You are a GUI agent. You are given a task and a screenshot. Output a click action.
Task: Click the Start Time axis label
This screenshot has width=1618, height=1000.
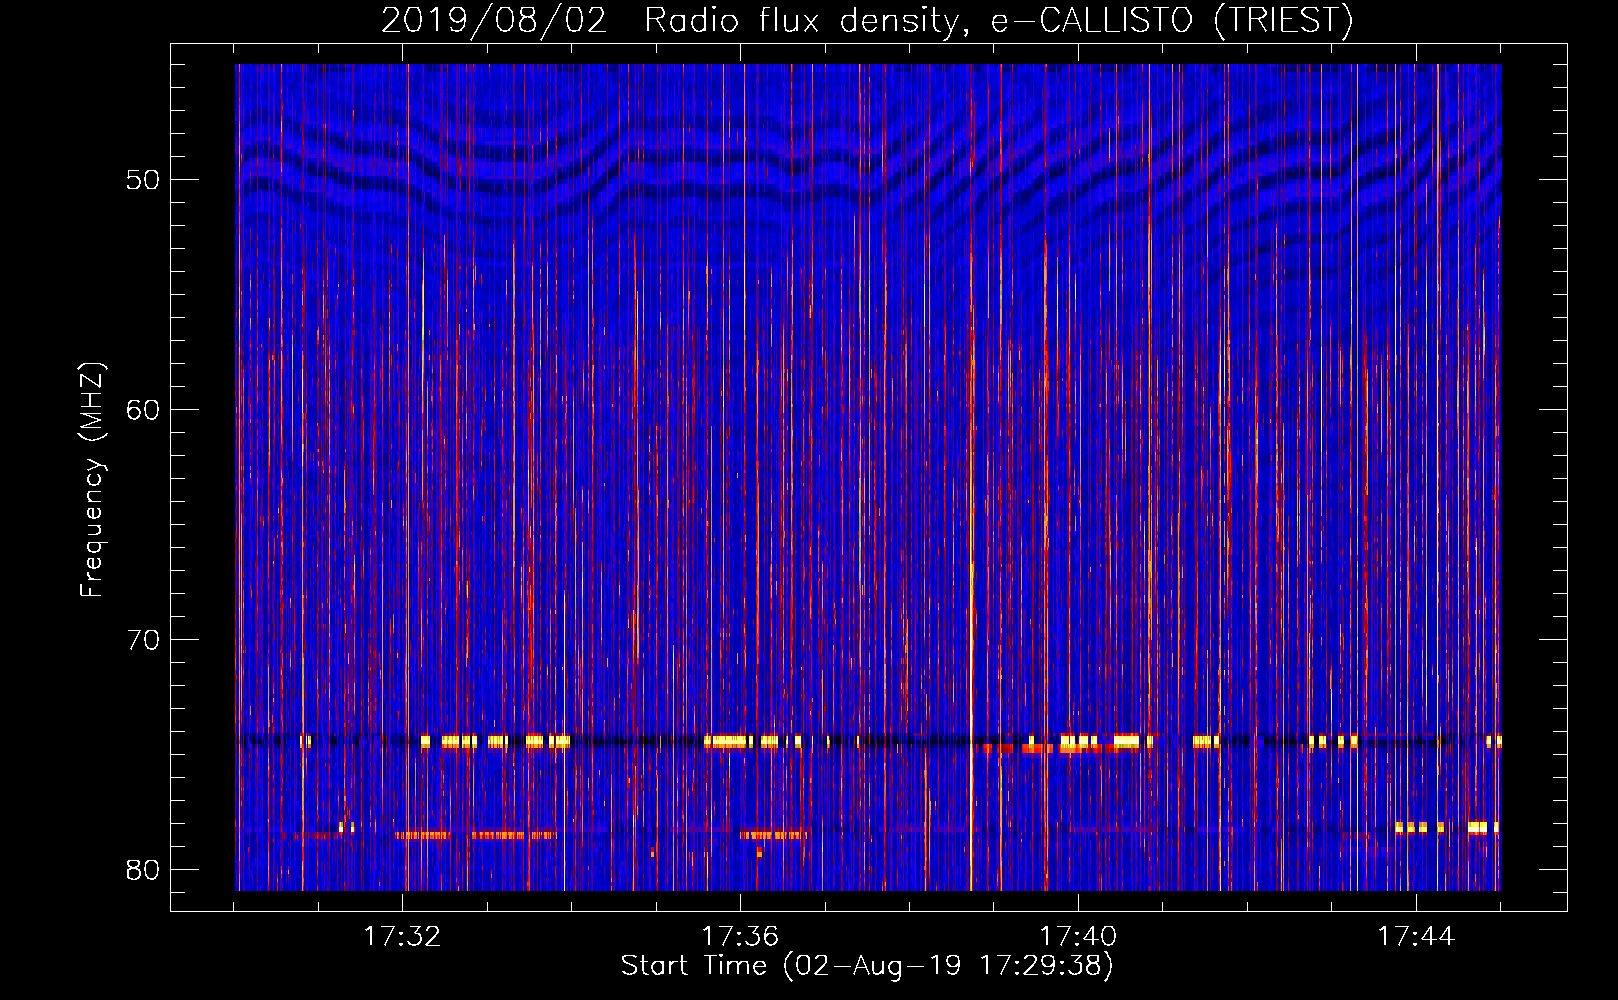(x=867, y=966)
